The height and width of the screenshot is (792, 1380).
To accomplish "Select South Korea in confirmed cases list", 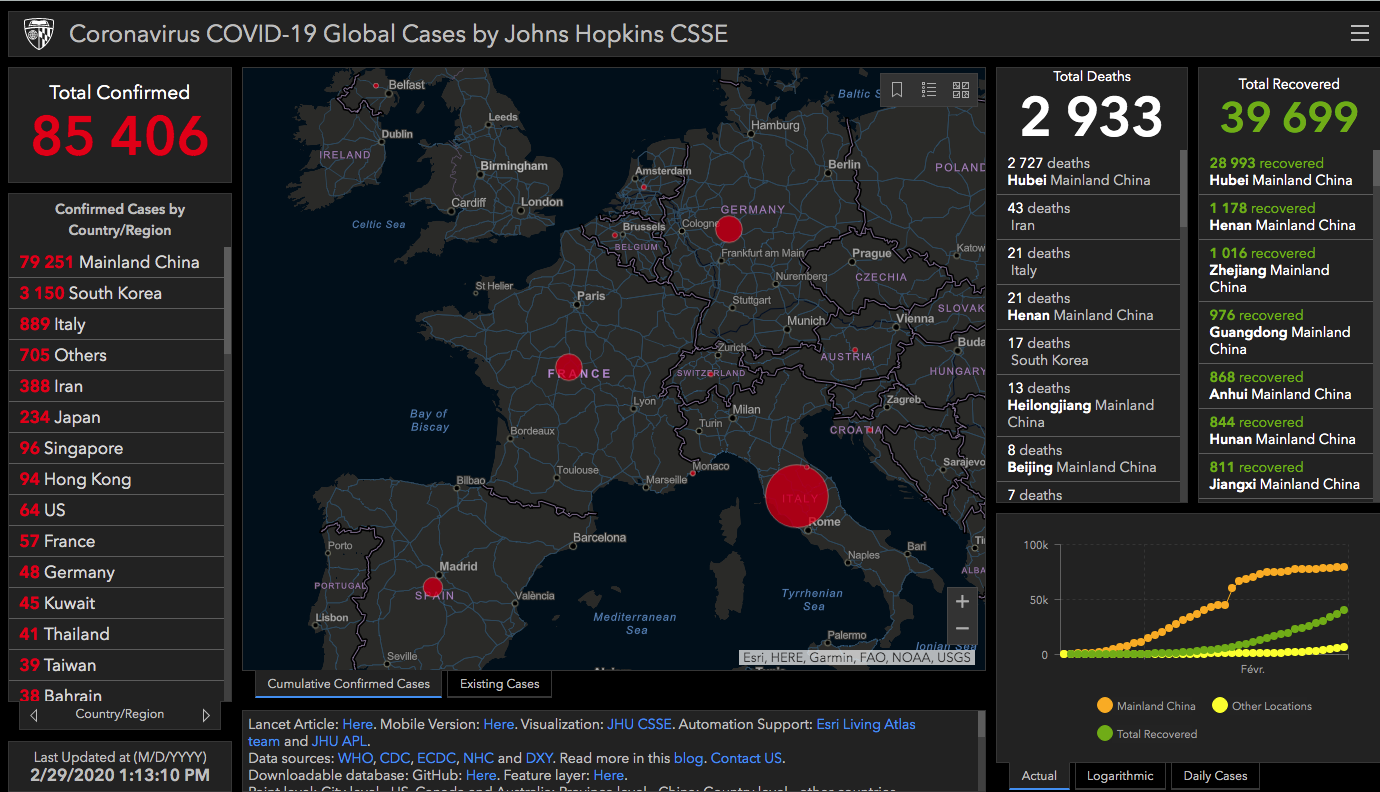I will 116,293.
